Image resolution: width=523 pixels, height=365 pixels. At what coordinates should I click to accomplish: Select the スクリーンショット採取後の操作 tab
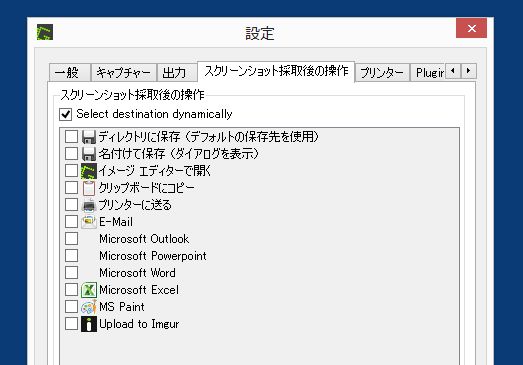[x=276, y=71]
